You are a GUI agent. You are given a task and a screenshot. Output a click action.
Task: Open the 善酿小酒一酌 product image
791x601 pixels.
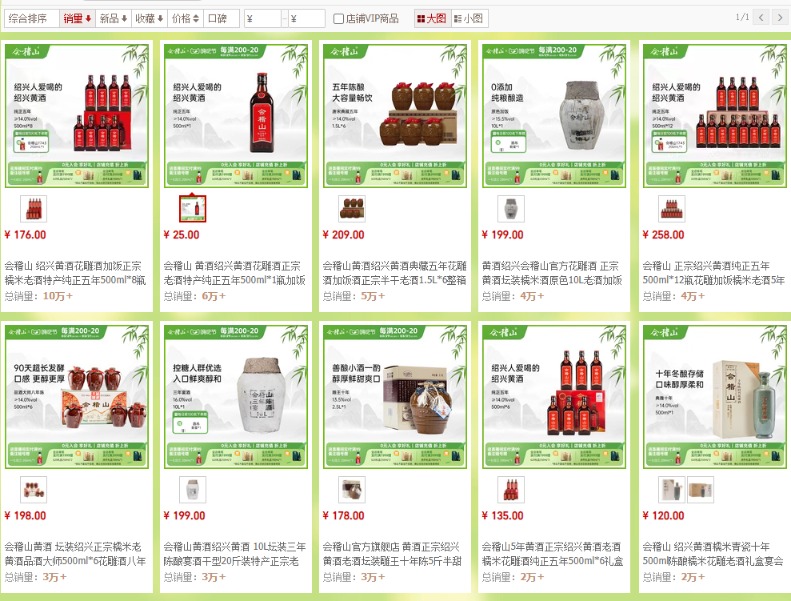395,397
